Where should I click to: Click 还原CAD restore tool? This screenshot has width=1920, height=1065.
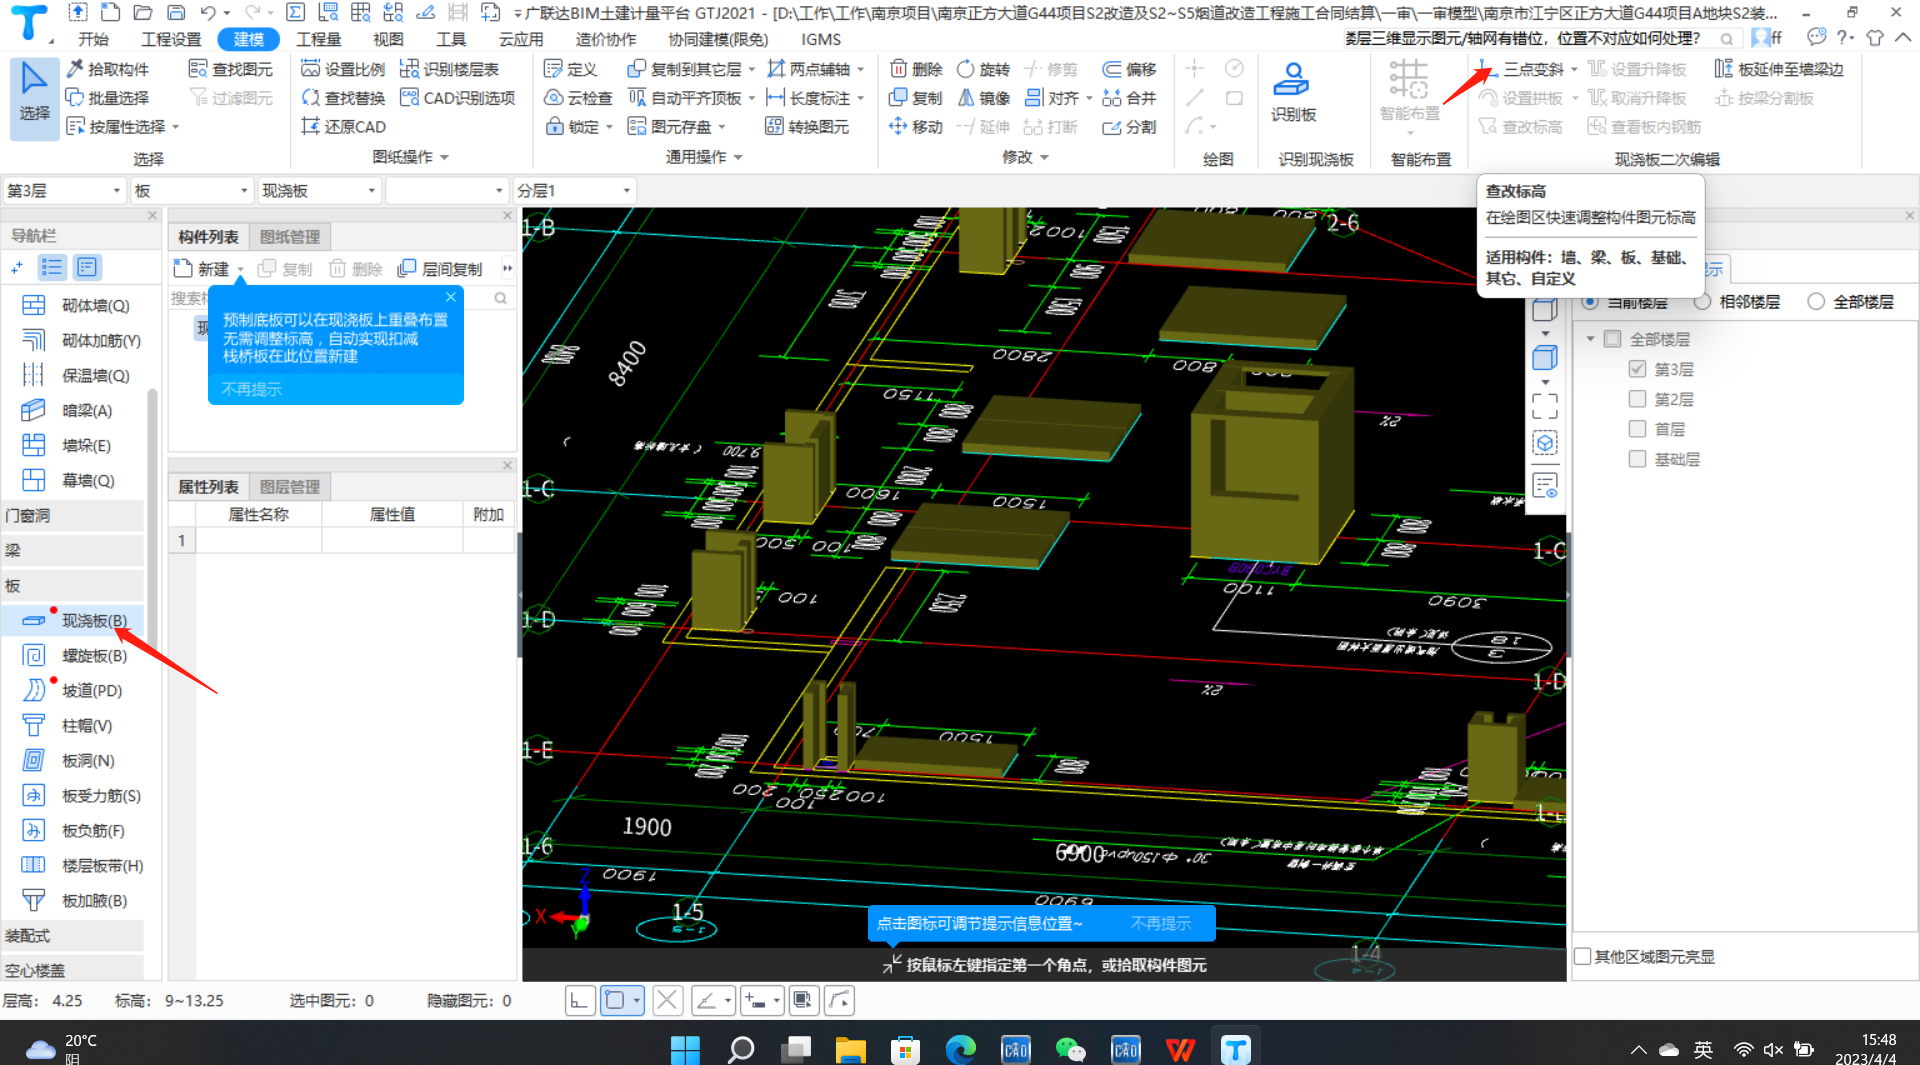coord(343,127)
